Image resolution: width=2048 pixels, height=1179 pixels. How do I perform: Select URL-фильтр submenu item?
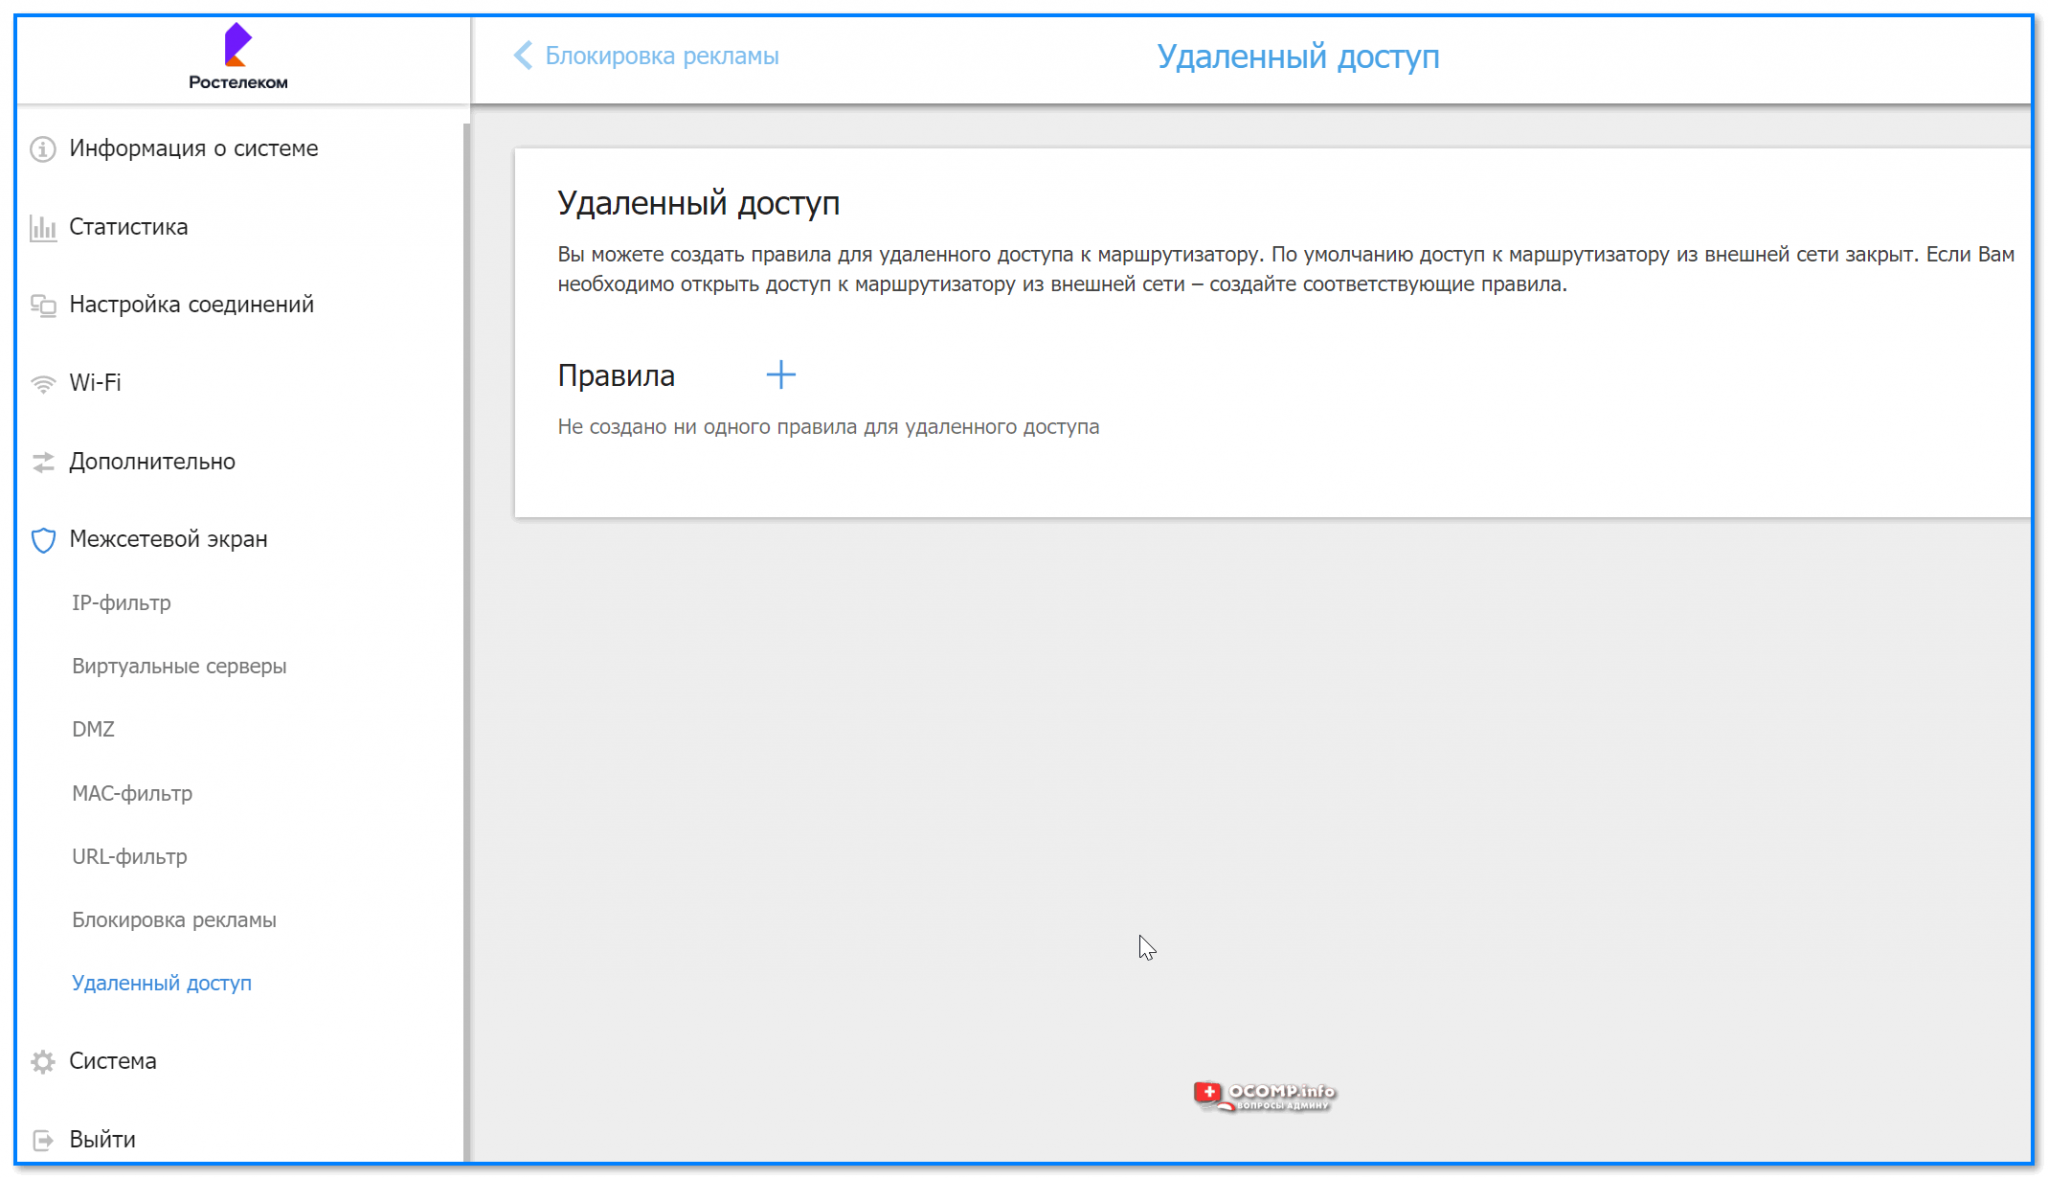click(130, 856)
